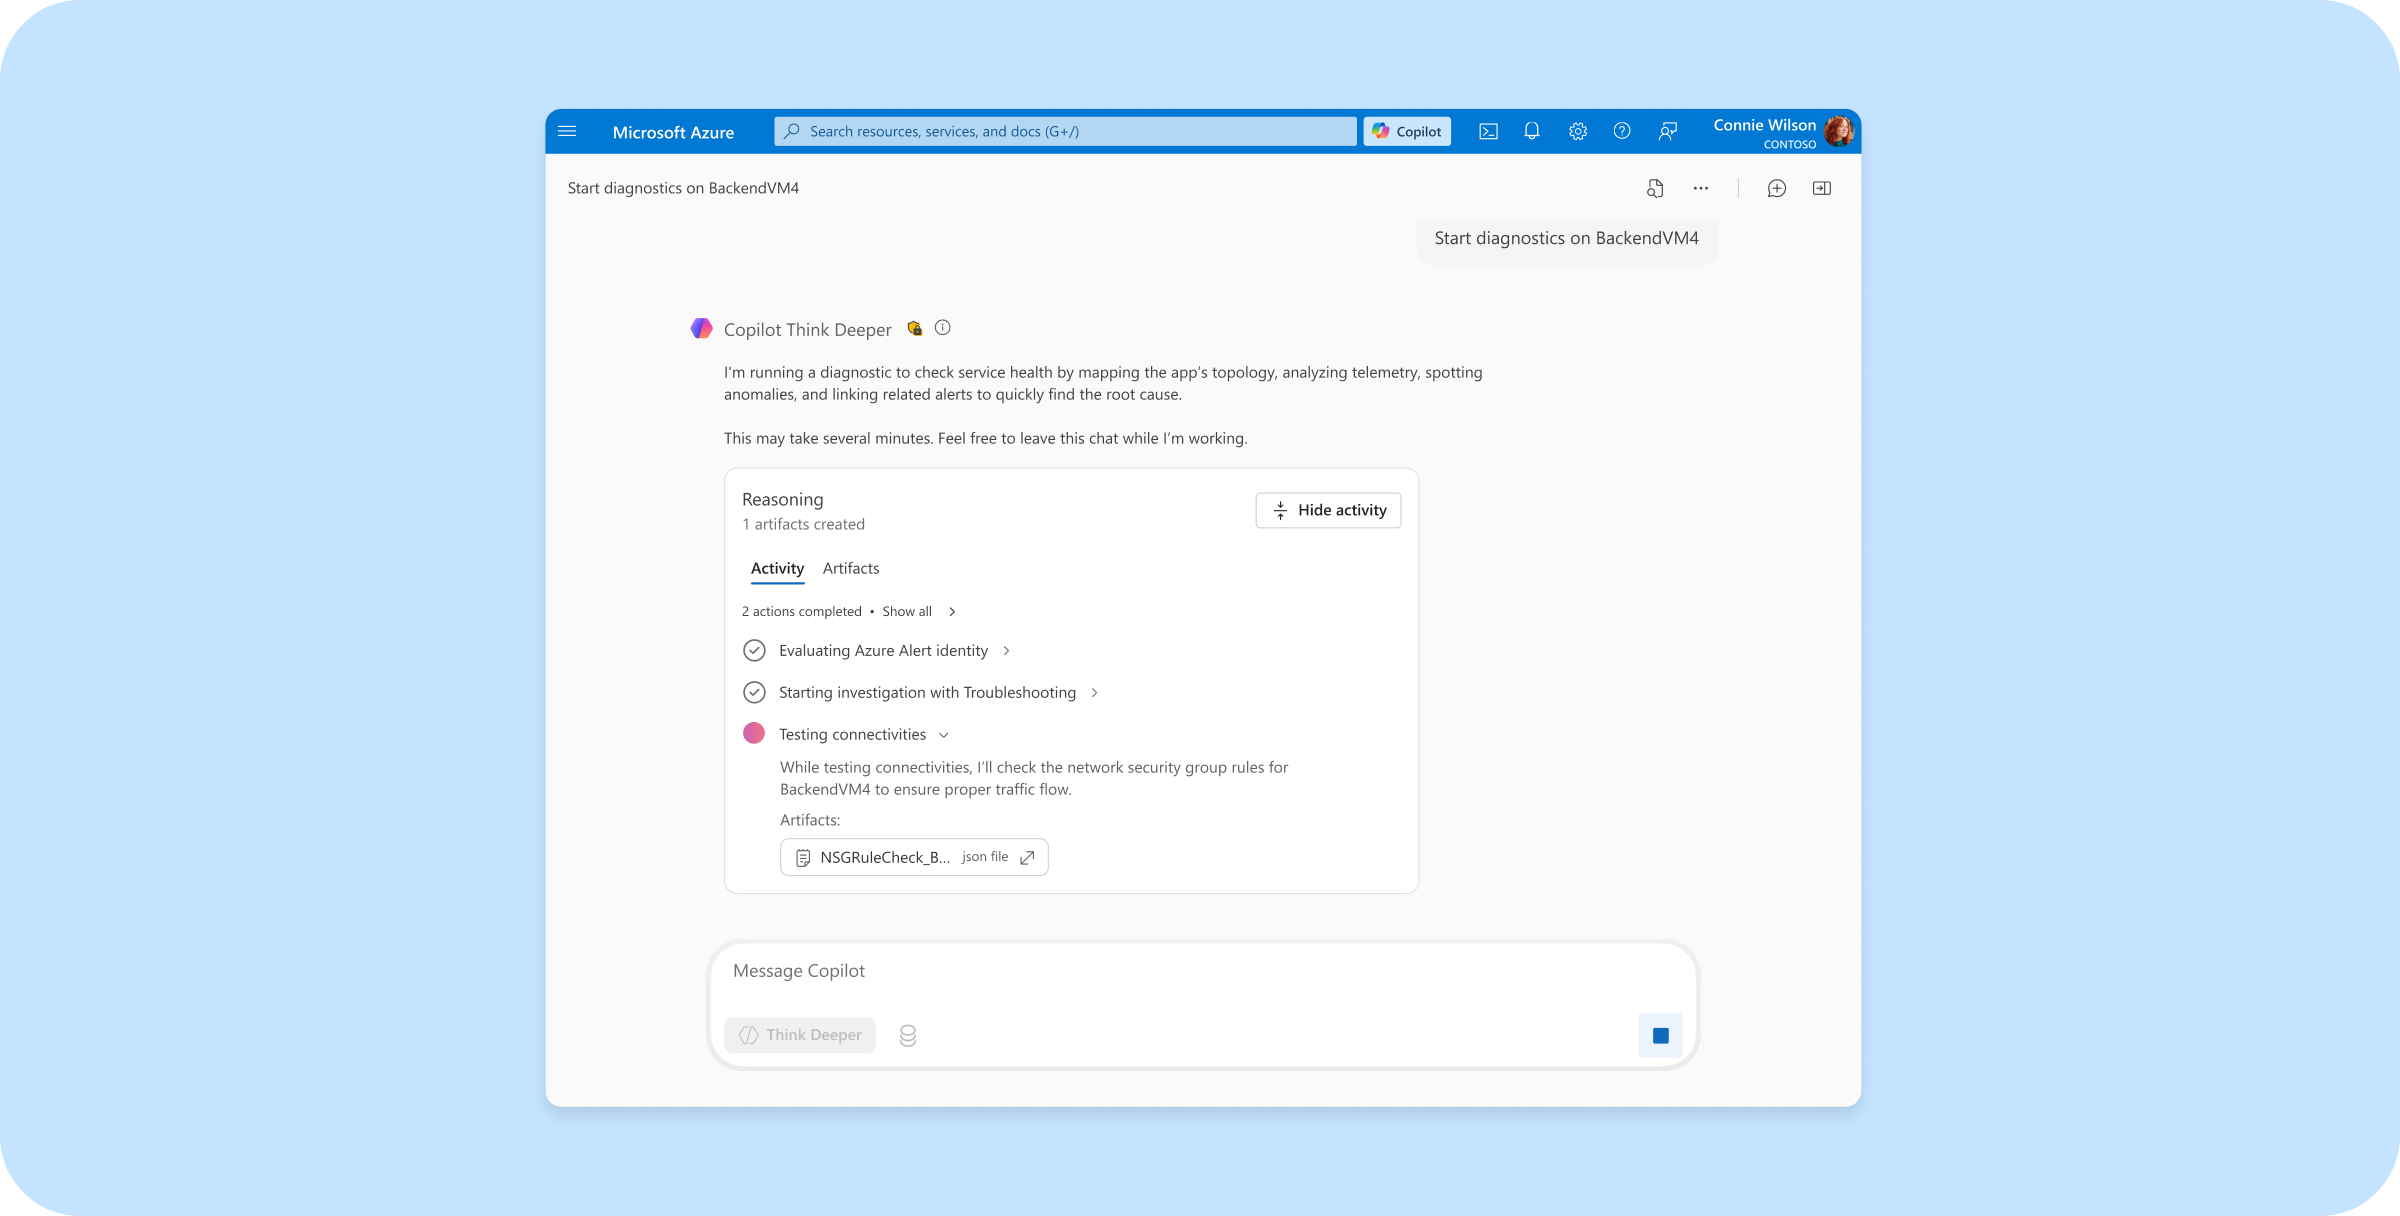
Task: Expand Show all completed actions
Action: tap(919, 611)
